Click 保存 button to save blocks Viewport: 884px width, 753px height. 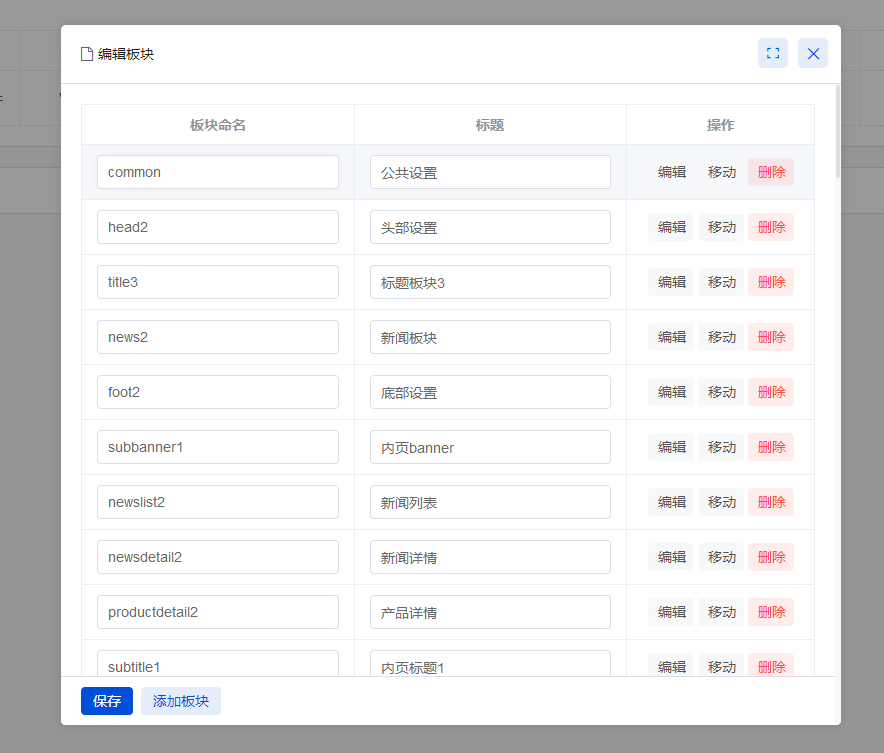point(106,701)
